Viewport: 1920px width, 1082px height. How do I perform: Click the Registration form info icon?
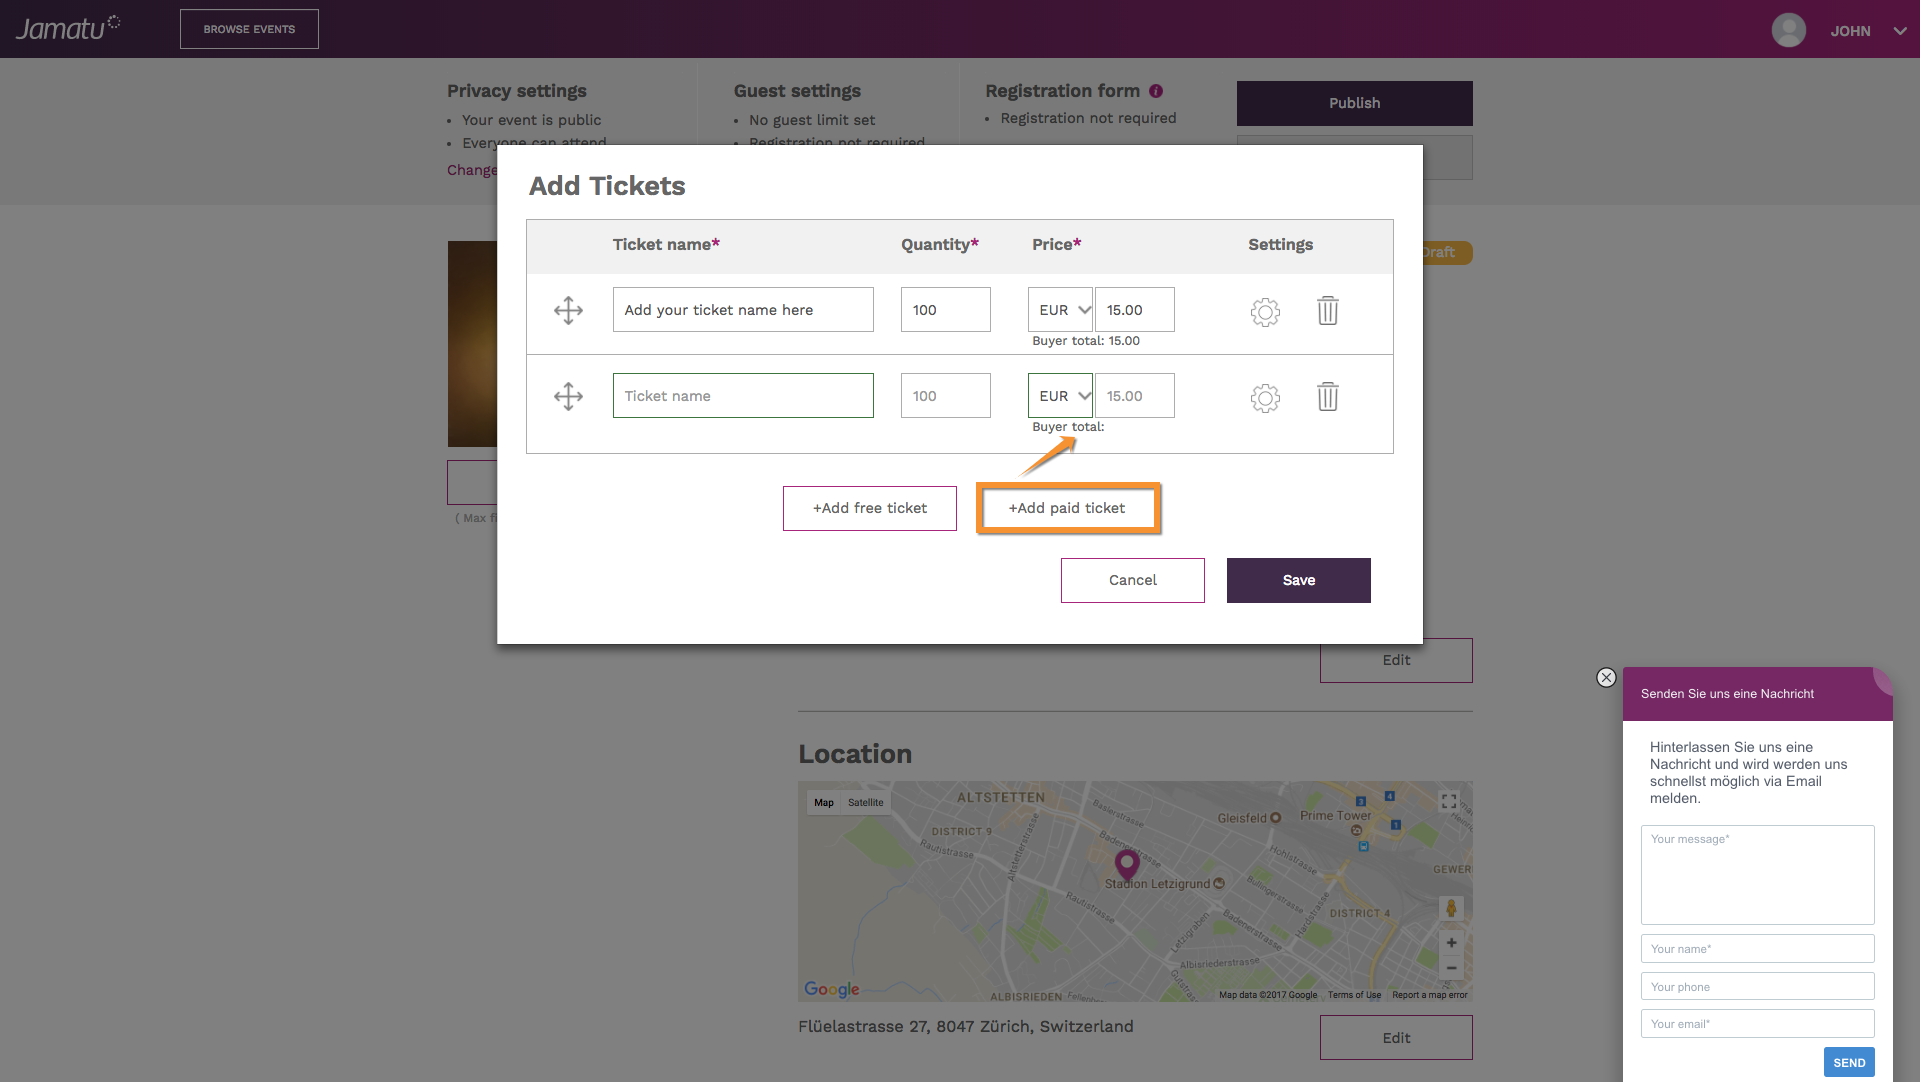pos(1156,91)
